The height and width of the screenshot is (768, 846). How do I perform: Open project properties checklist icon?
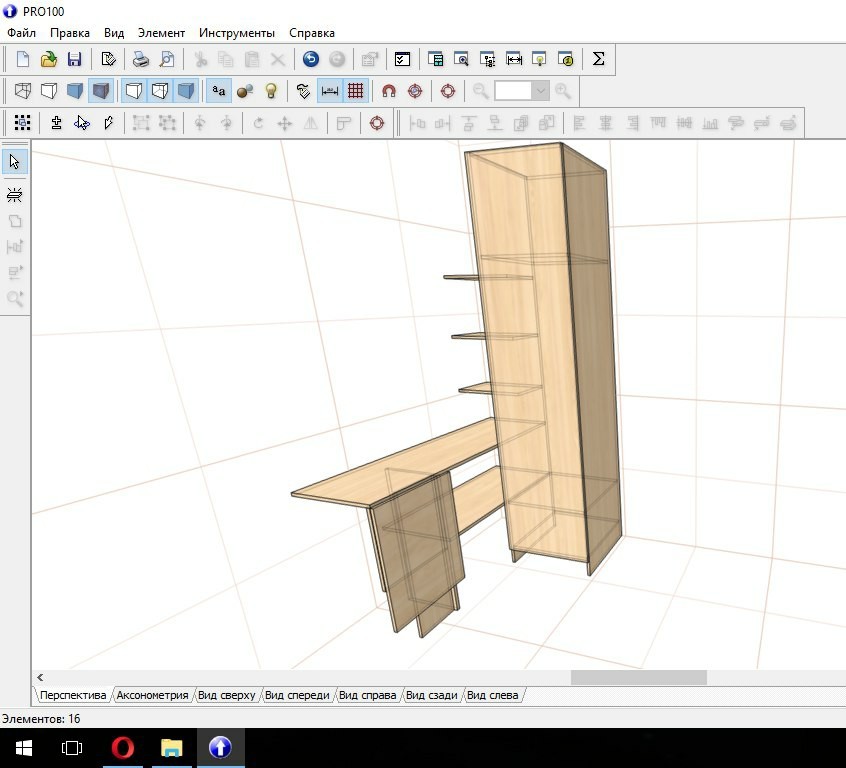(402, 59)
